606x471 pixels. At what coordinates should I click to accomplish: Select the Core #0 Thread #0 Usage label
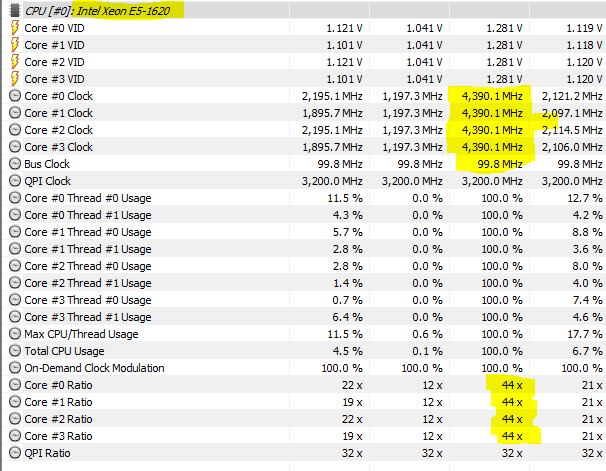click(x=88, y=198)
